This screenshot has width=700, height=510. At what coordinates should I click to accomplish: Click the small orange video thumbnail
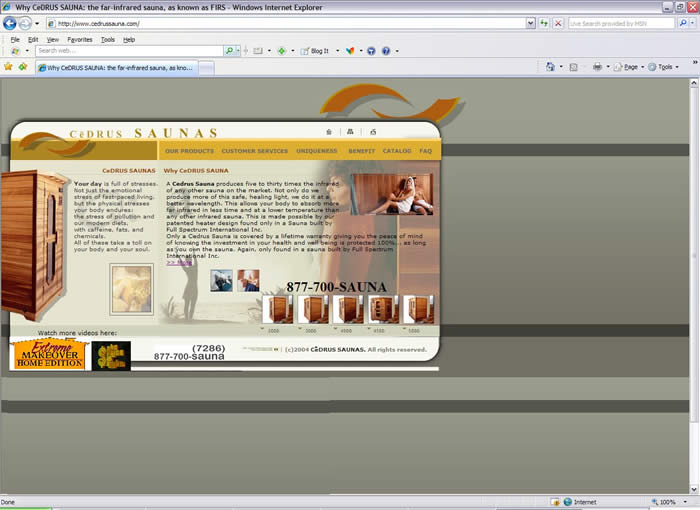248,280
